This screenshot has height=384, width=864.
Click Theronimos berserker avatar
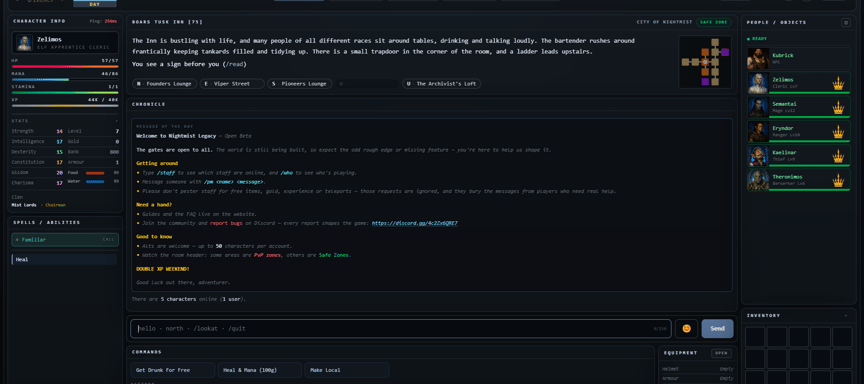758,180
